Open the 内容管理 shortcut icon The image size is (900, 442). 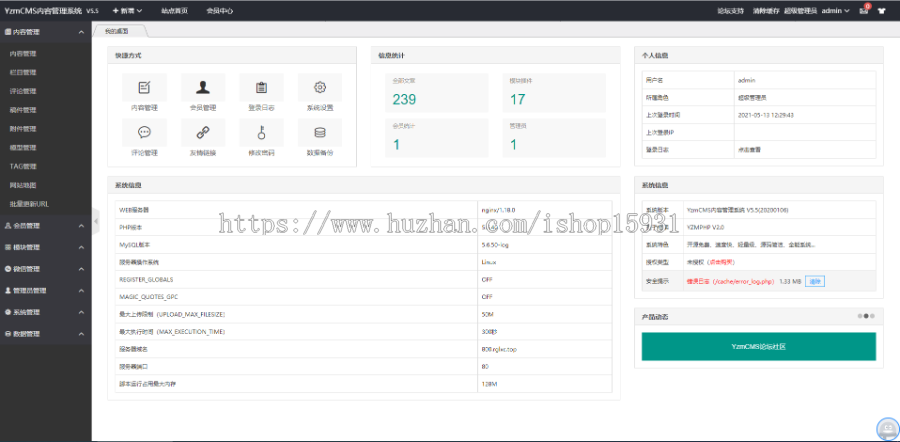pos(144,88)
